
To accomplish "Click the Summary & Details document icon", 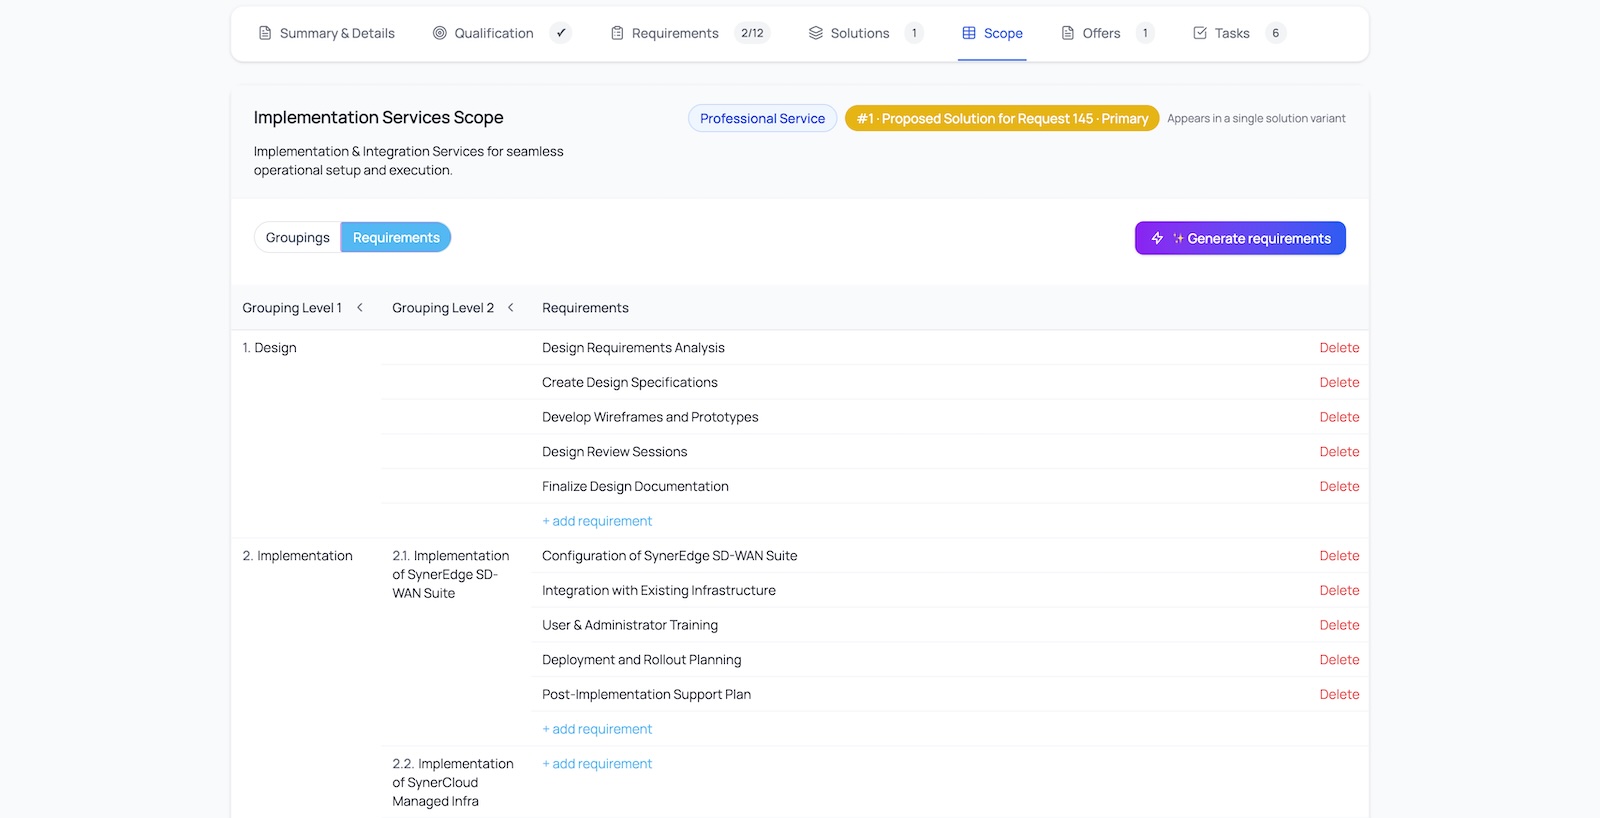I will click(265, 33).
